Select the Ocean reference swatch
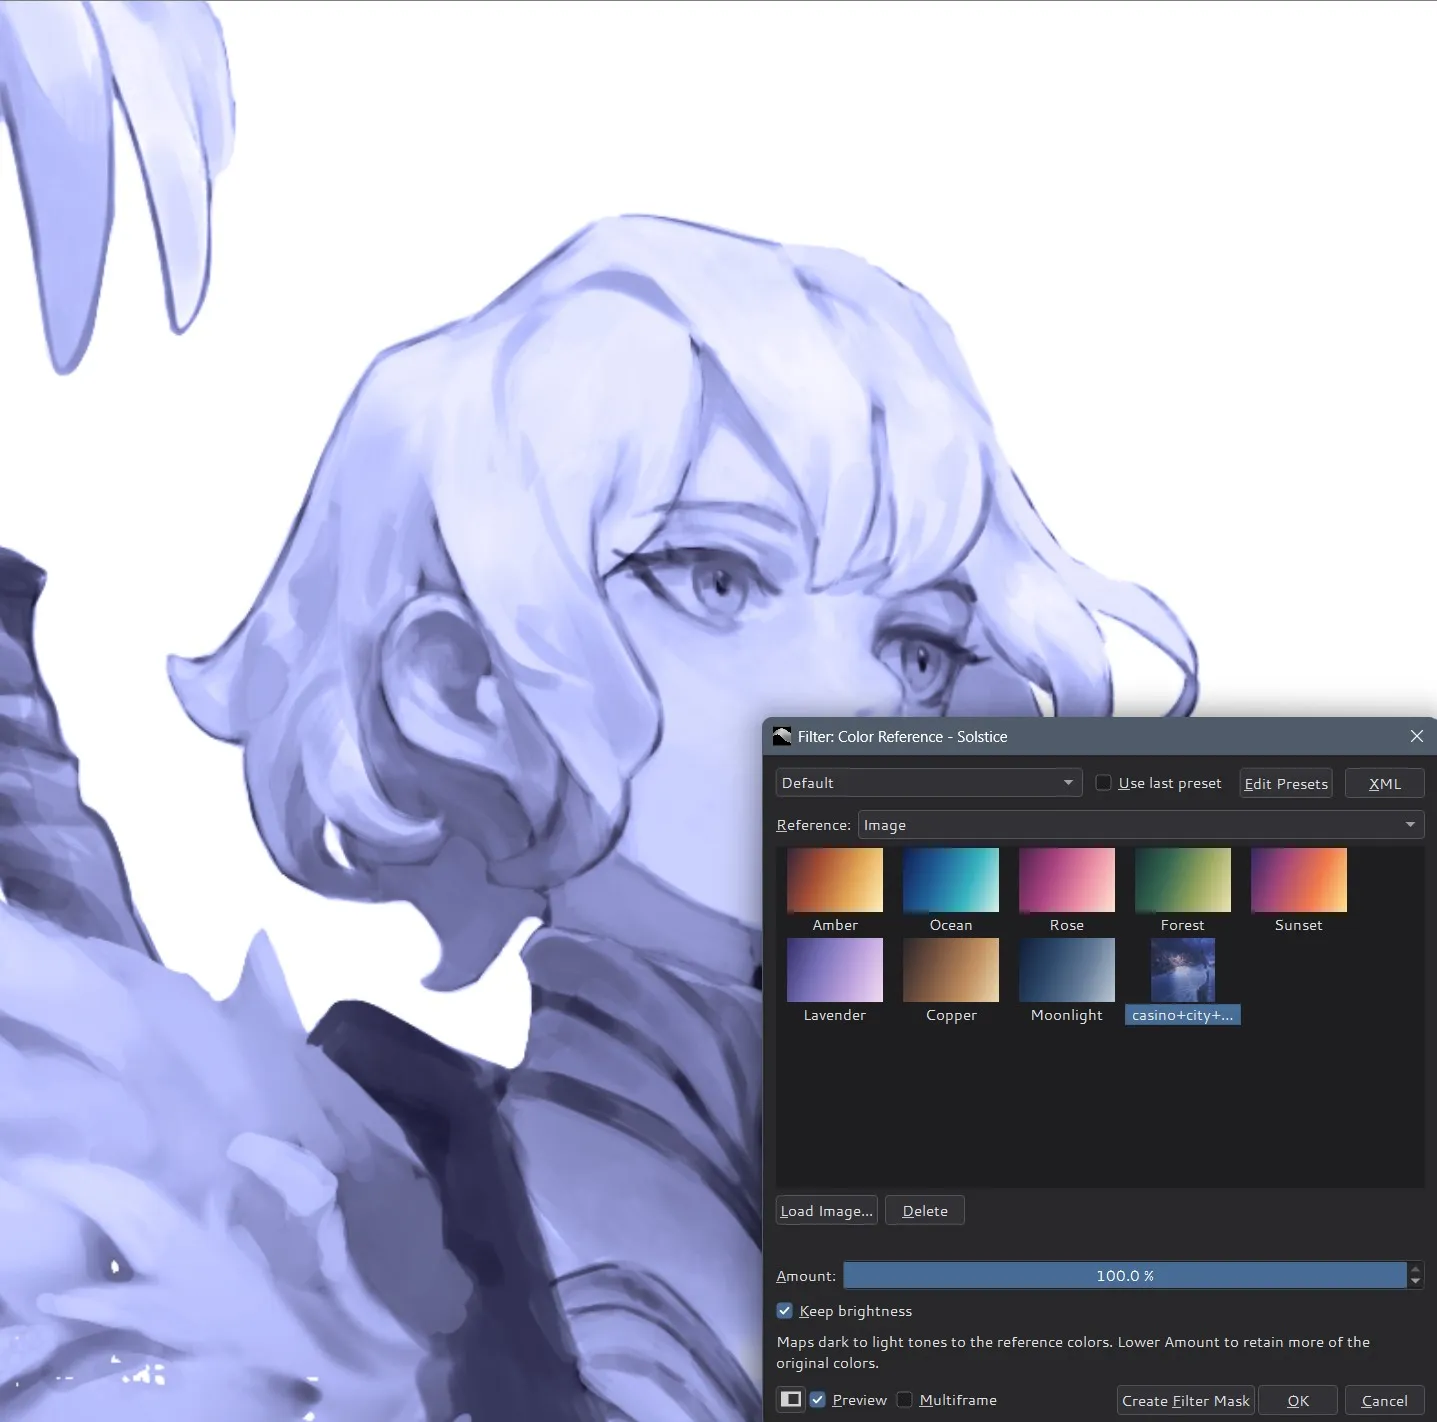1437x1422 pixels. [x=951, y=881]
